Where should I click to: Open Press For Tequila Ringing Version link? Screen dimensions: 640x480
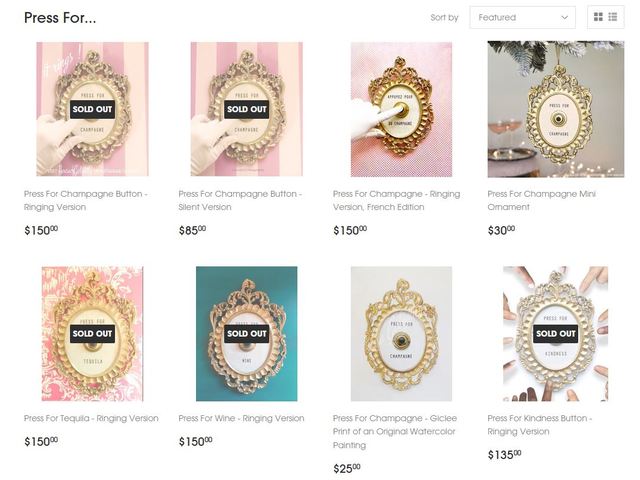tap(91, 418)
